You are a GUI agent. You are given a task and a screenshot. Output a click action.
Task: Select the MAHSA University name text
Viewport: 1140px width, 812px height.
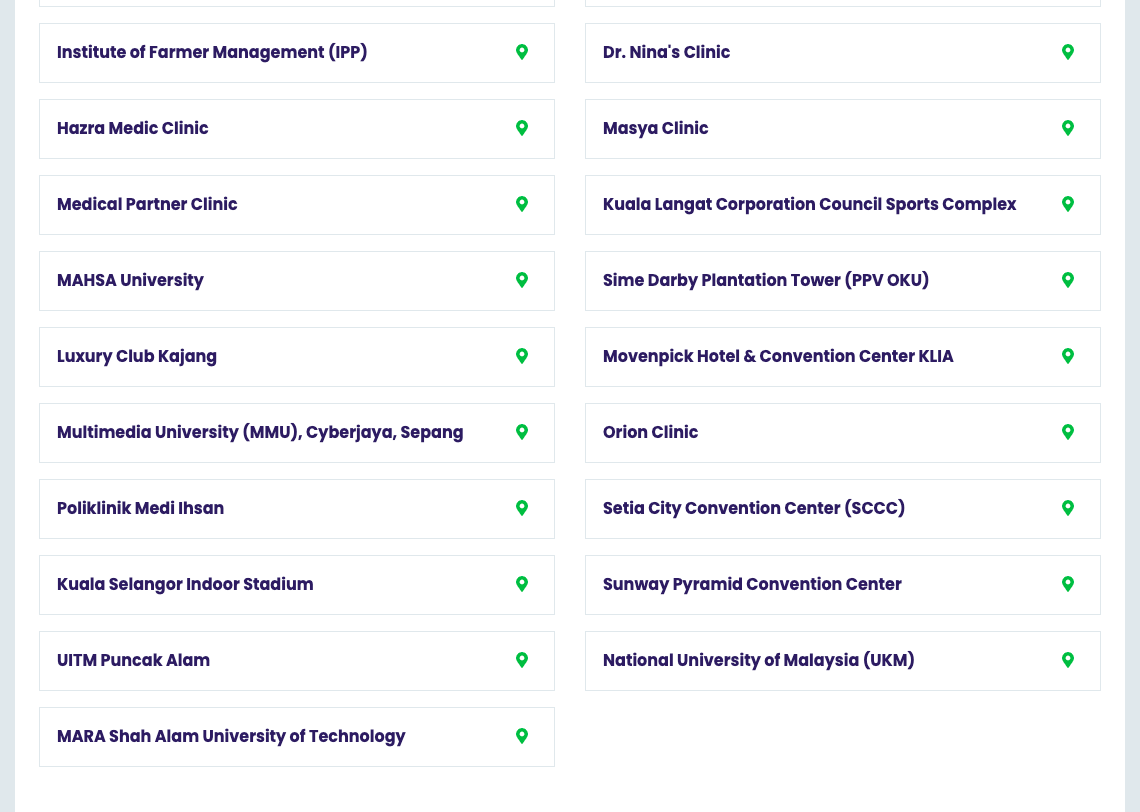click(x=130, y=281)
